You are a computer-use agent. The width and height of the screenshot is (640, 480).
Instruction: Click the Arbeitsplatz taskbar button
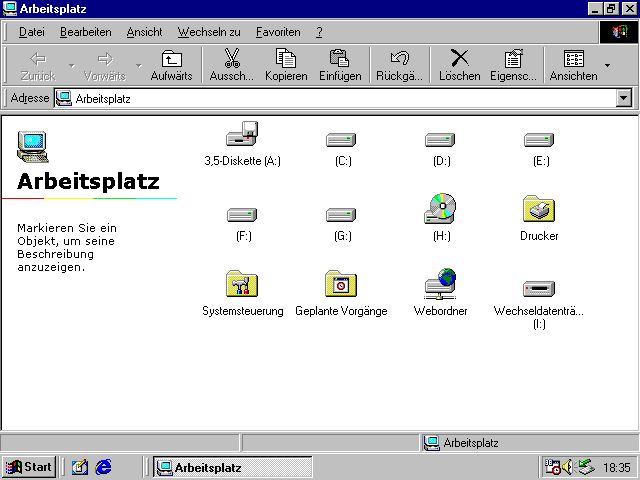coord(233,467)
